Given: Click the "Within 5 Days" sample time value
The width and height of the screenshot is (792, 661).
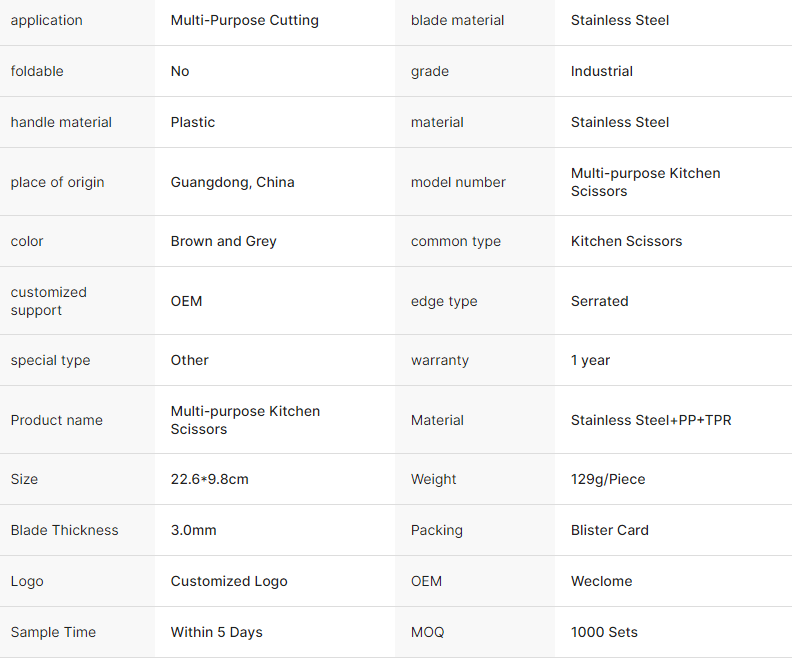Looking at the screenshot, I should (x=216, y=632).
